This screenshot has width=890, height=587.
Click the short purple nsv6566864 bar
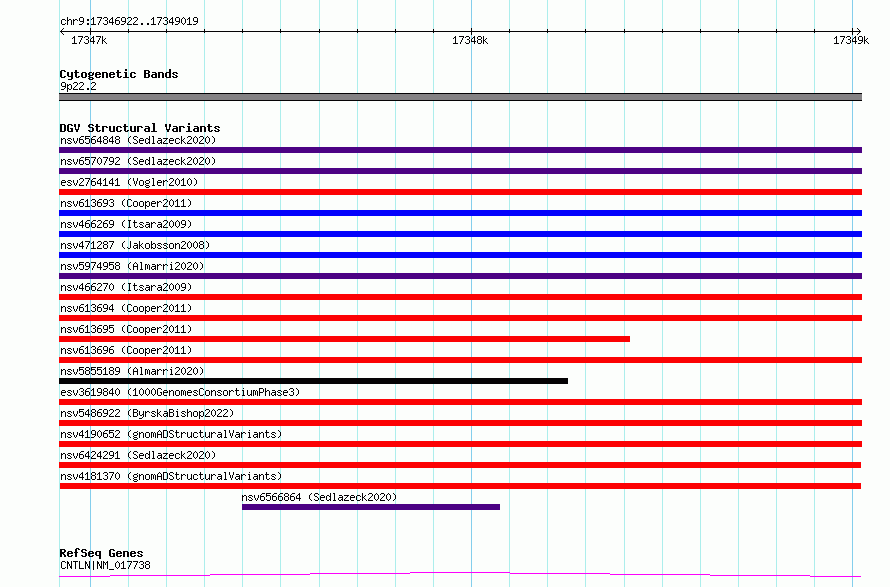371,507
